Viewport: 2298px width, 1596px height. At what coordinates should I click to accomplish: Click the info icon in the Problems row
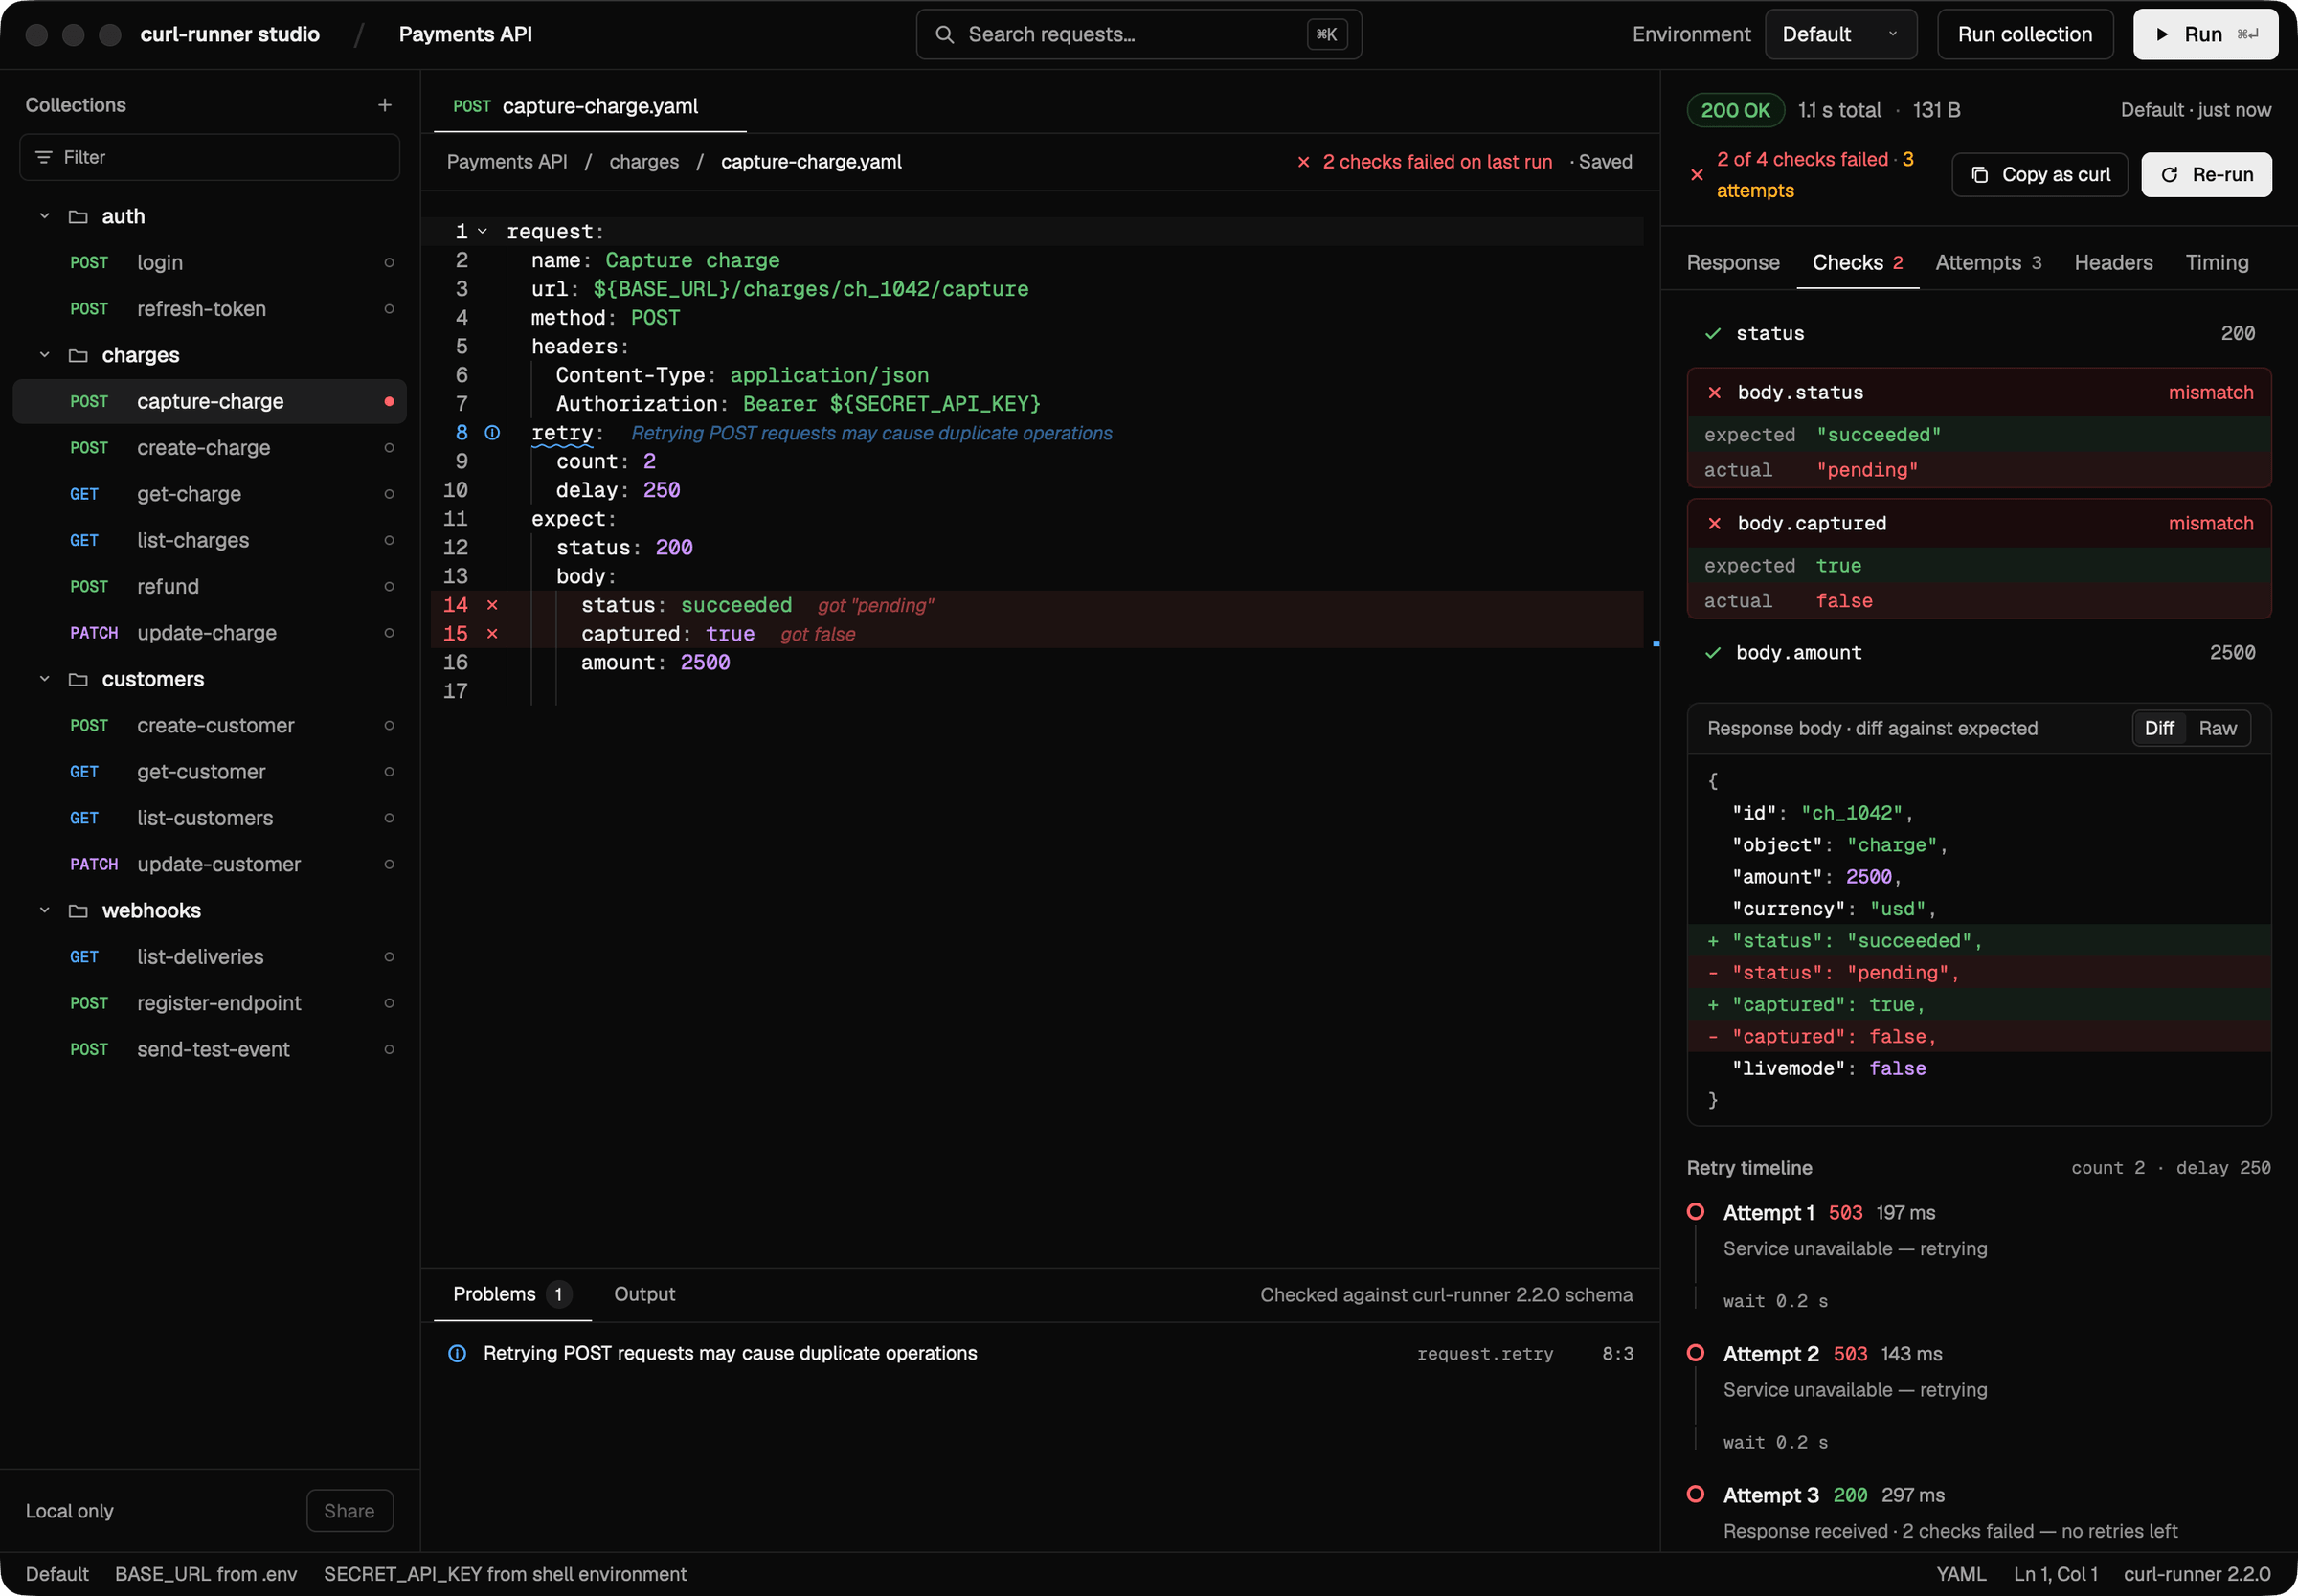click(457, 1353)
